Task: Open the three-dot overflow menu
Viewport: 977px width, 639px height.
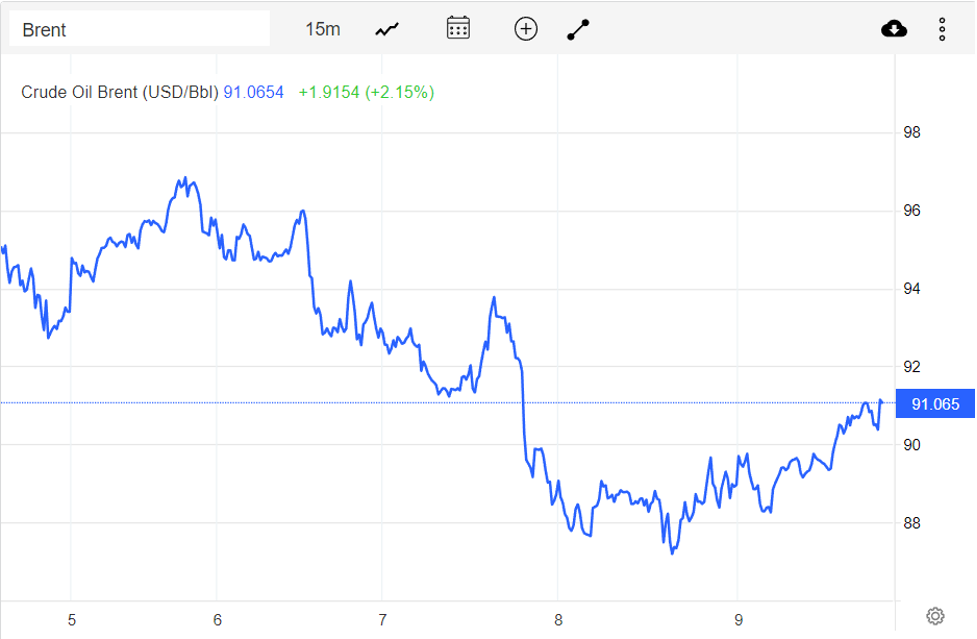Action: pyautogui.click(x=941, y=28)
